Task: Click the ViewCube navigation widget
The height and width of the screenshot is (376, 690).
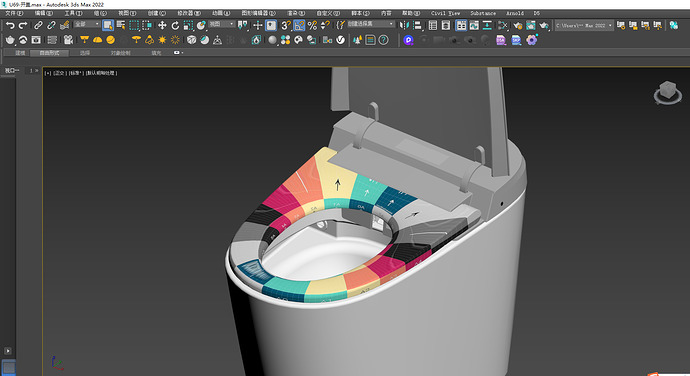Action: pos(668,93)
